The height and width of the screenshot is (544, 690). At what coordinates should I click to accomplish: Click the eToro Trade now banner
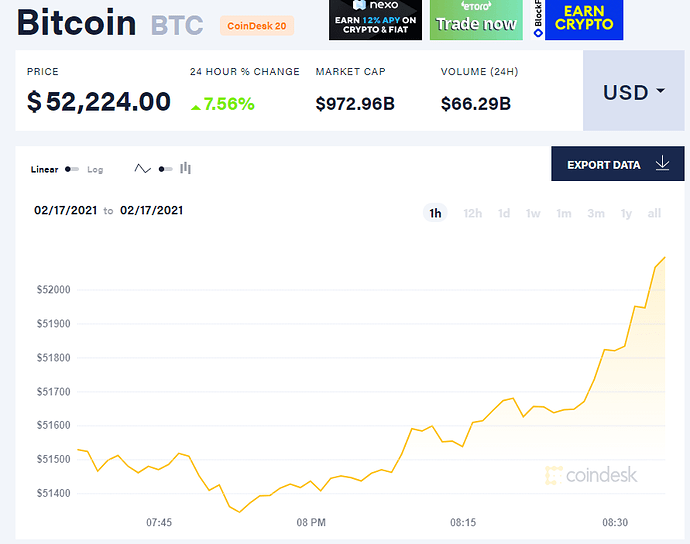(476, 20)
